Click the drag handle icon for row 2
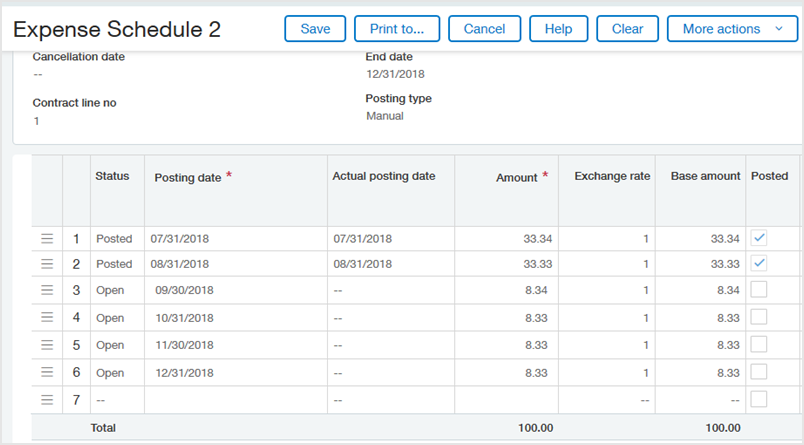804x445 pixels. 46,264
